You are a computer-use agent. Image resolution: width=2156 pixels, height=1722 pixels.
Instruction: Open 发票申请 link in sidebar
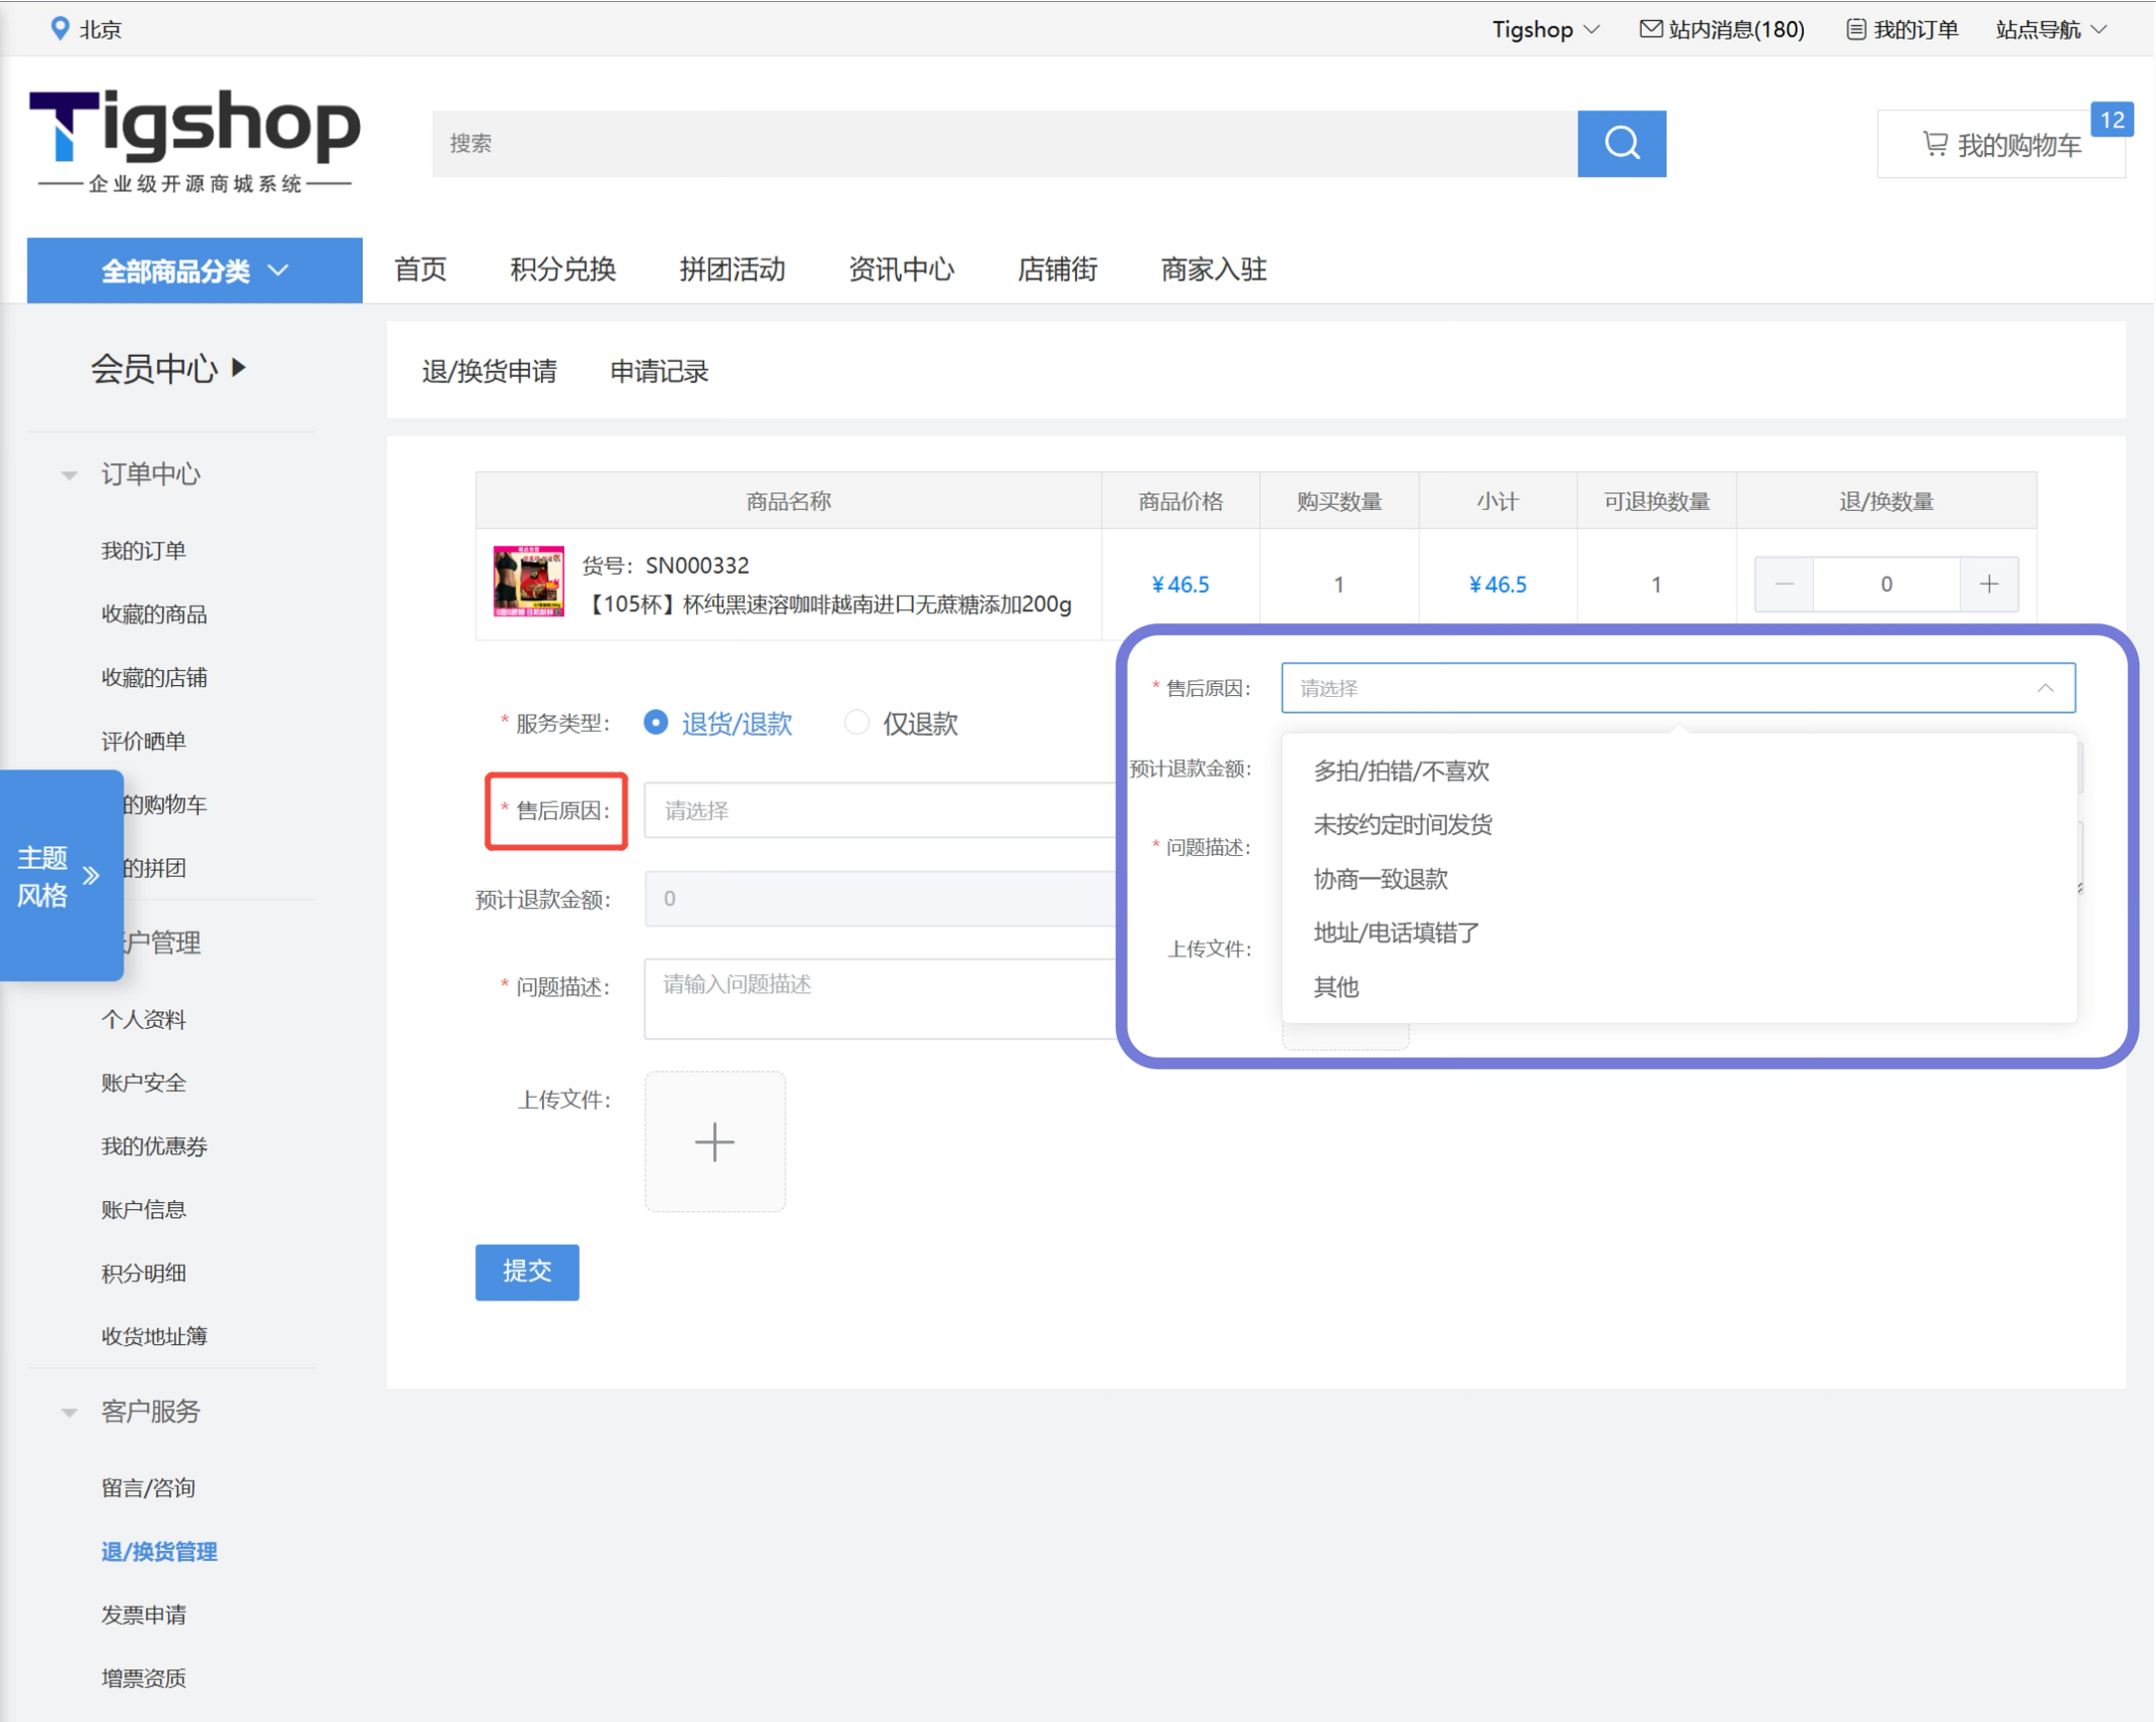[x=143, y=1614]
